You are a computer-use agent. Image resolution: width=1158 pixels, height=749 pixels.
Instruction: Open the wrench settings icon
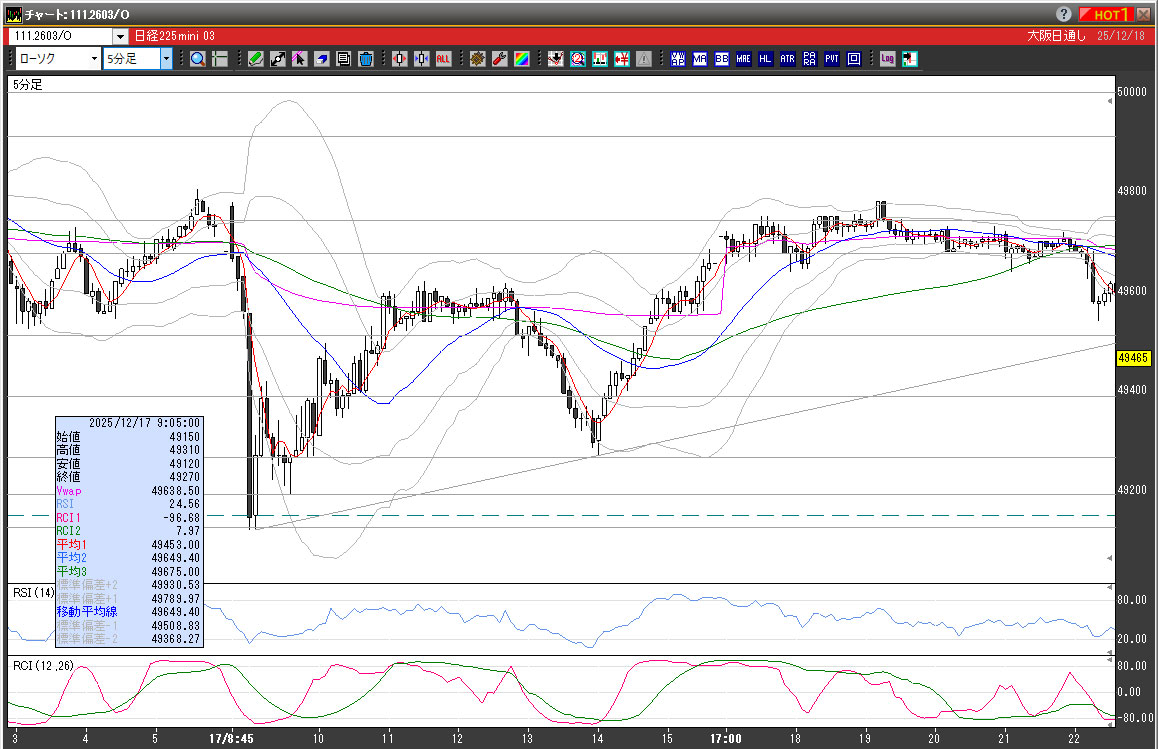[499, 59]
